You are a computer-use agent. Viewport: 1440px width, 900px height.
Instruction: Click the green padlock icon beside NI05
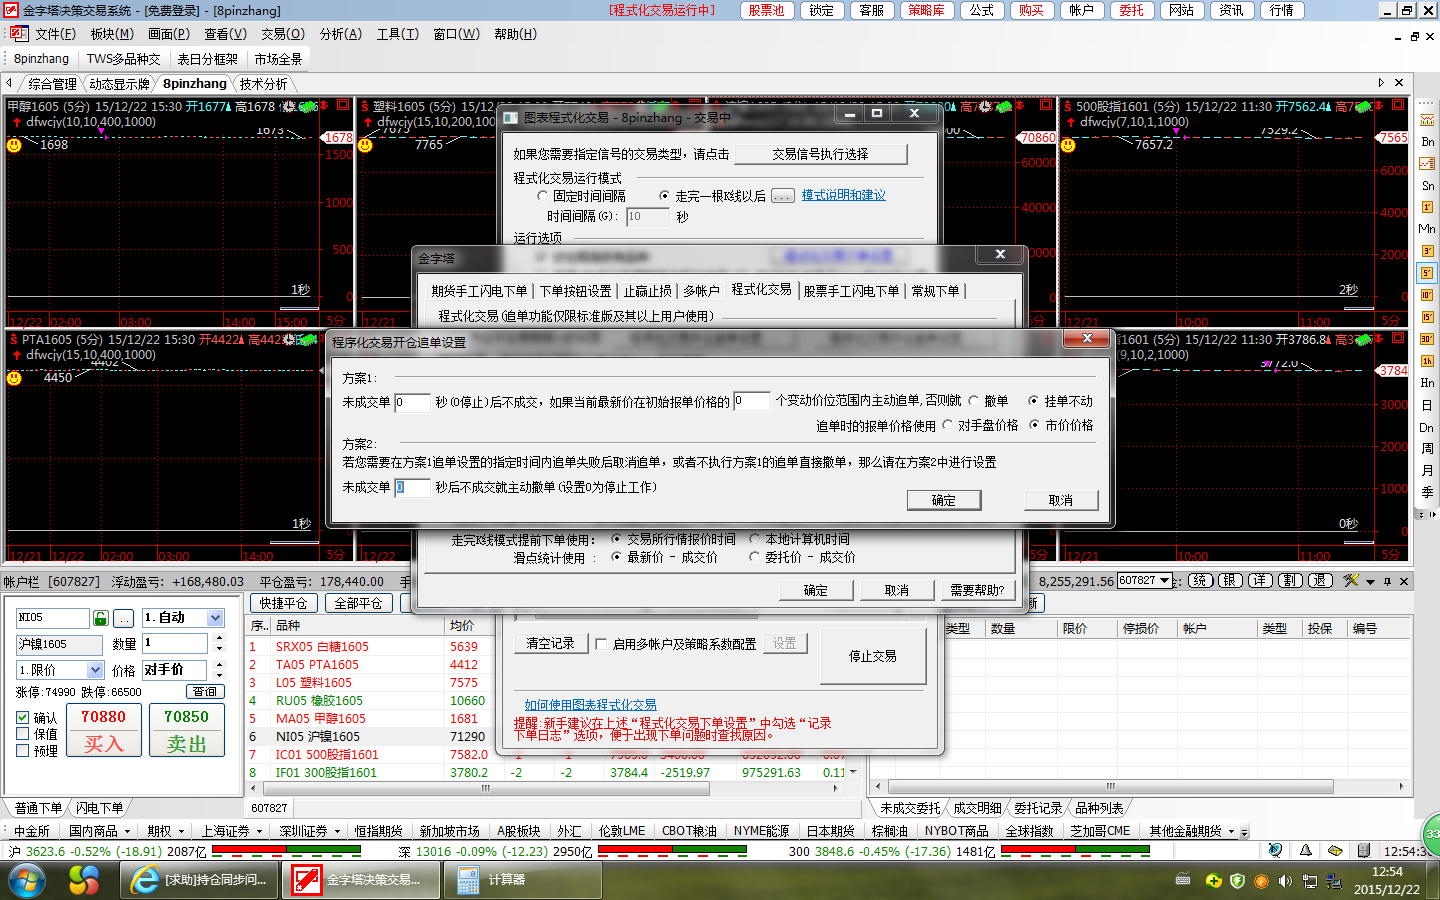coord(100,618)
